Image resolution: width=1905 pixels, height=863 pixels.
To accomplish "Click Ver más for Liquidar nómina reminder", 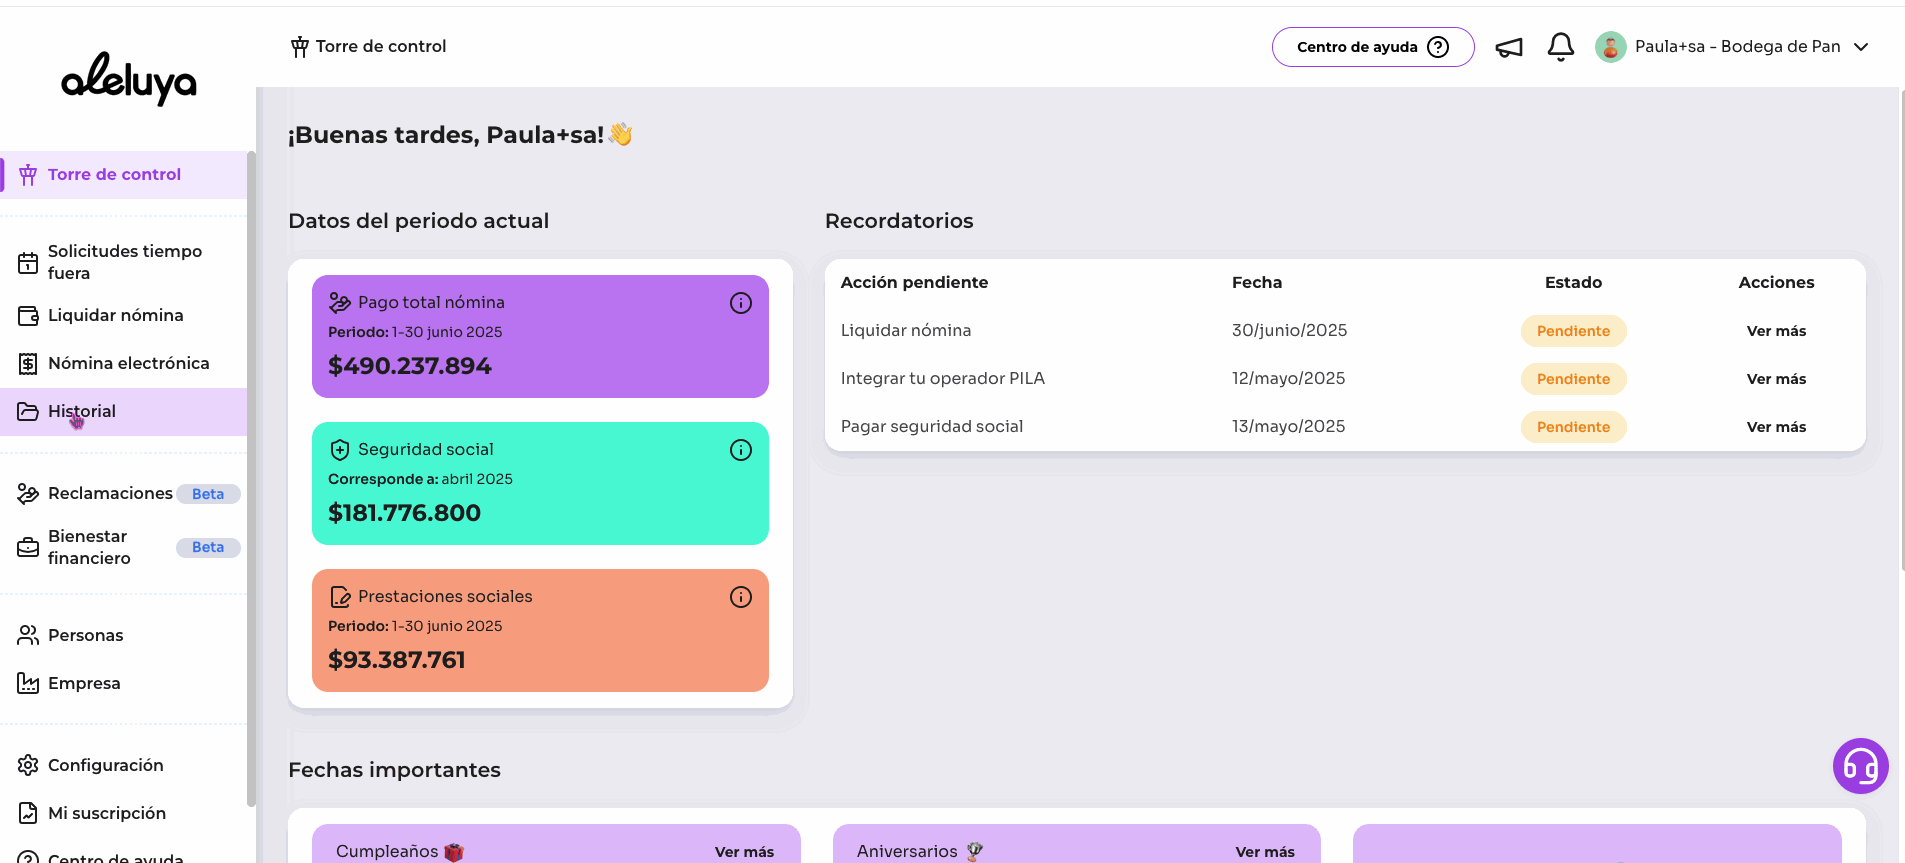I will coord(1776,331).
